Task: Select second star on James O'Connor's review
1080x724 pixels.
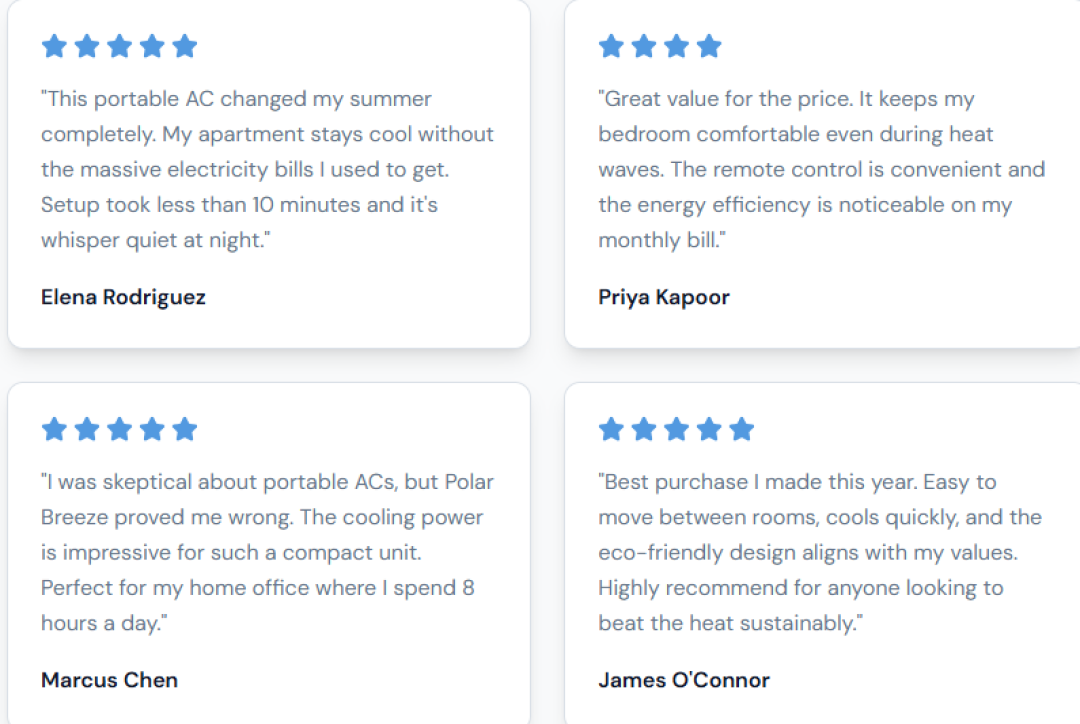Action: coord(643,429)
